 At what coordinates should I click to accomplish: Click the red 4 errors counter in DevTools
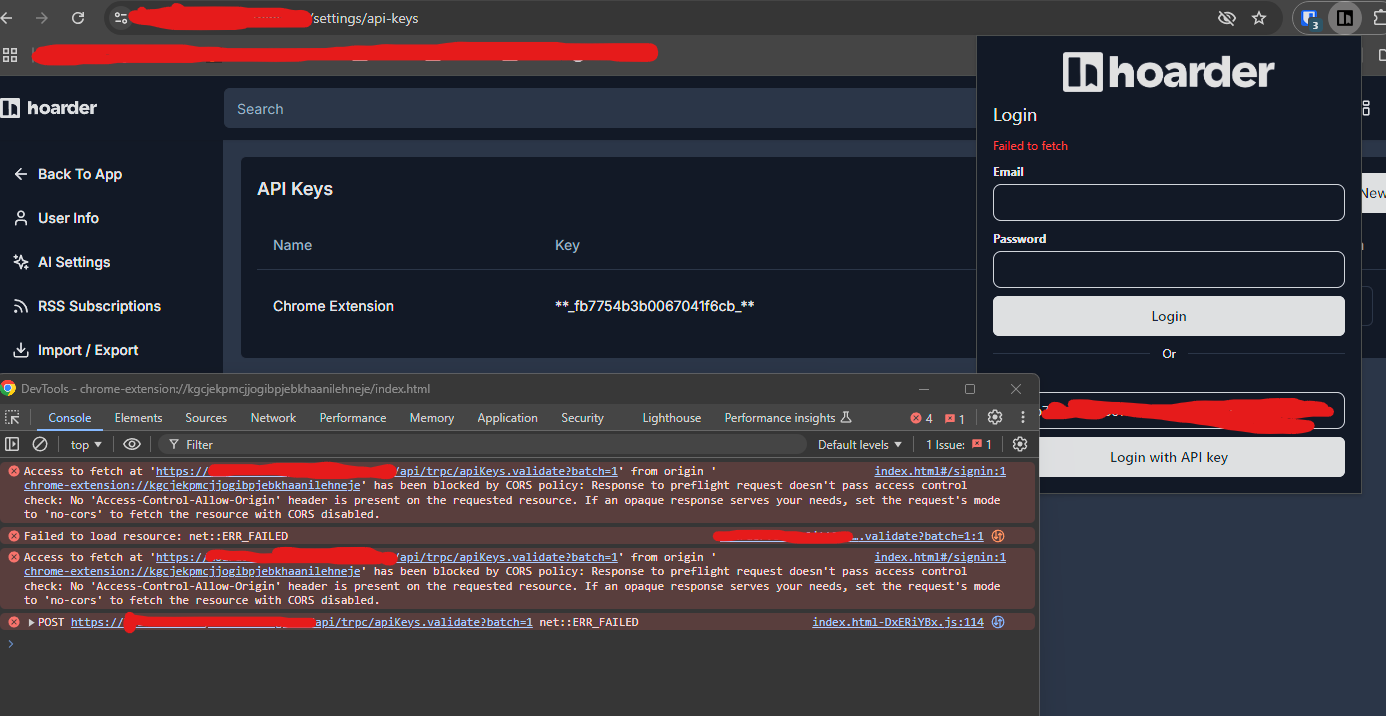(x=922, y=418)
